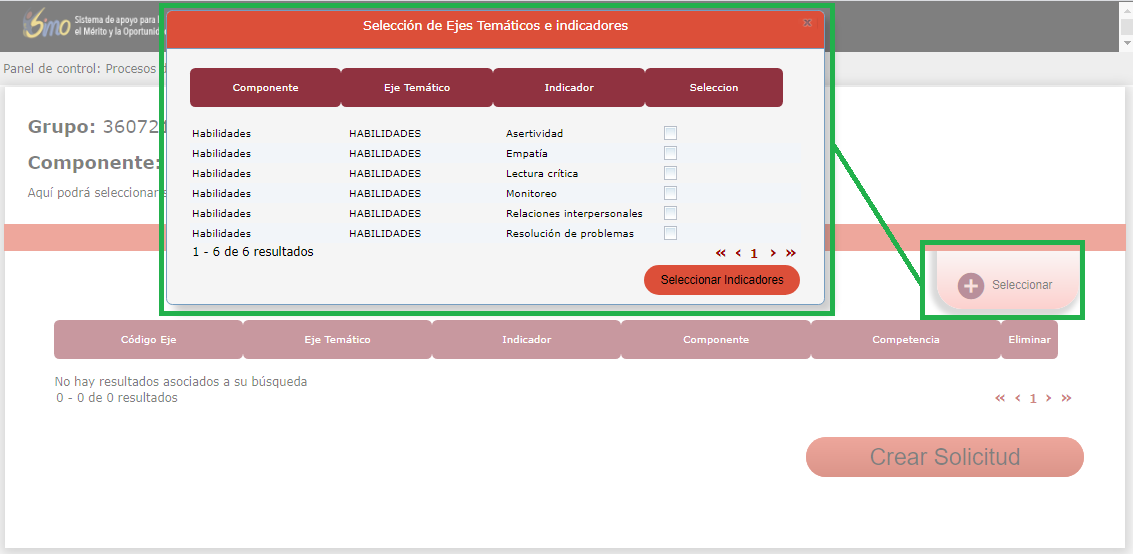The height and width of the screenshot is (554, 1134).
Task: Jump to last page of results table
Action: pyautogui.click(x=1066, y=398)
